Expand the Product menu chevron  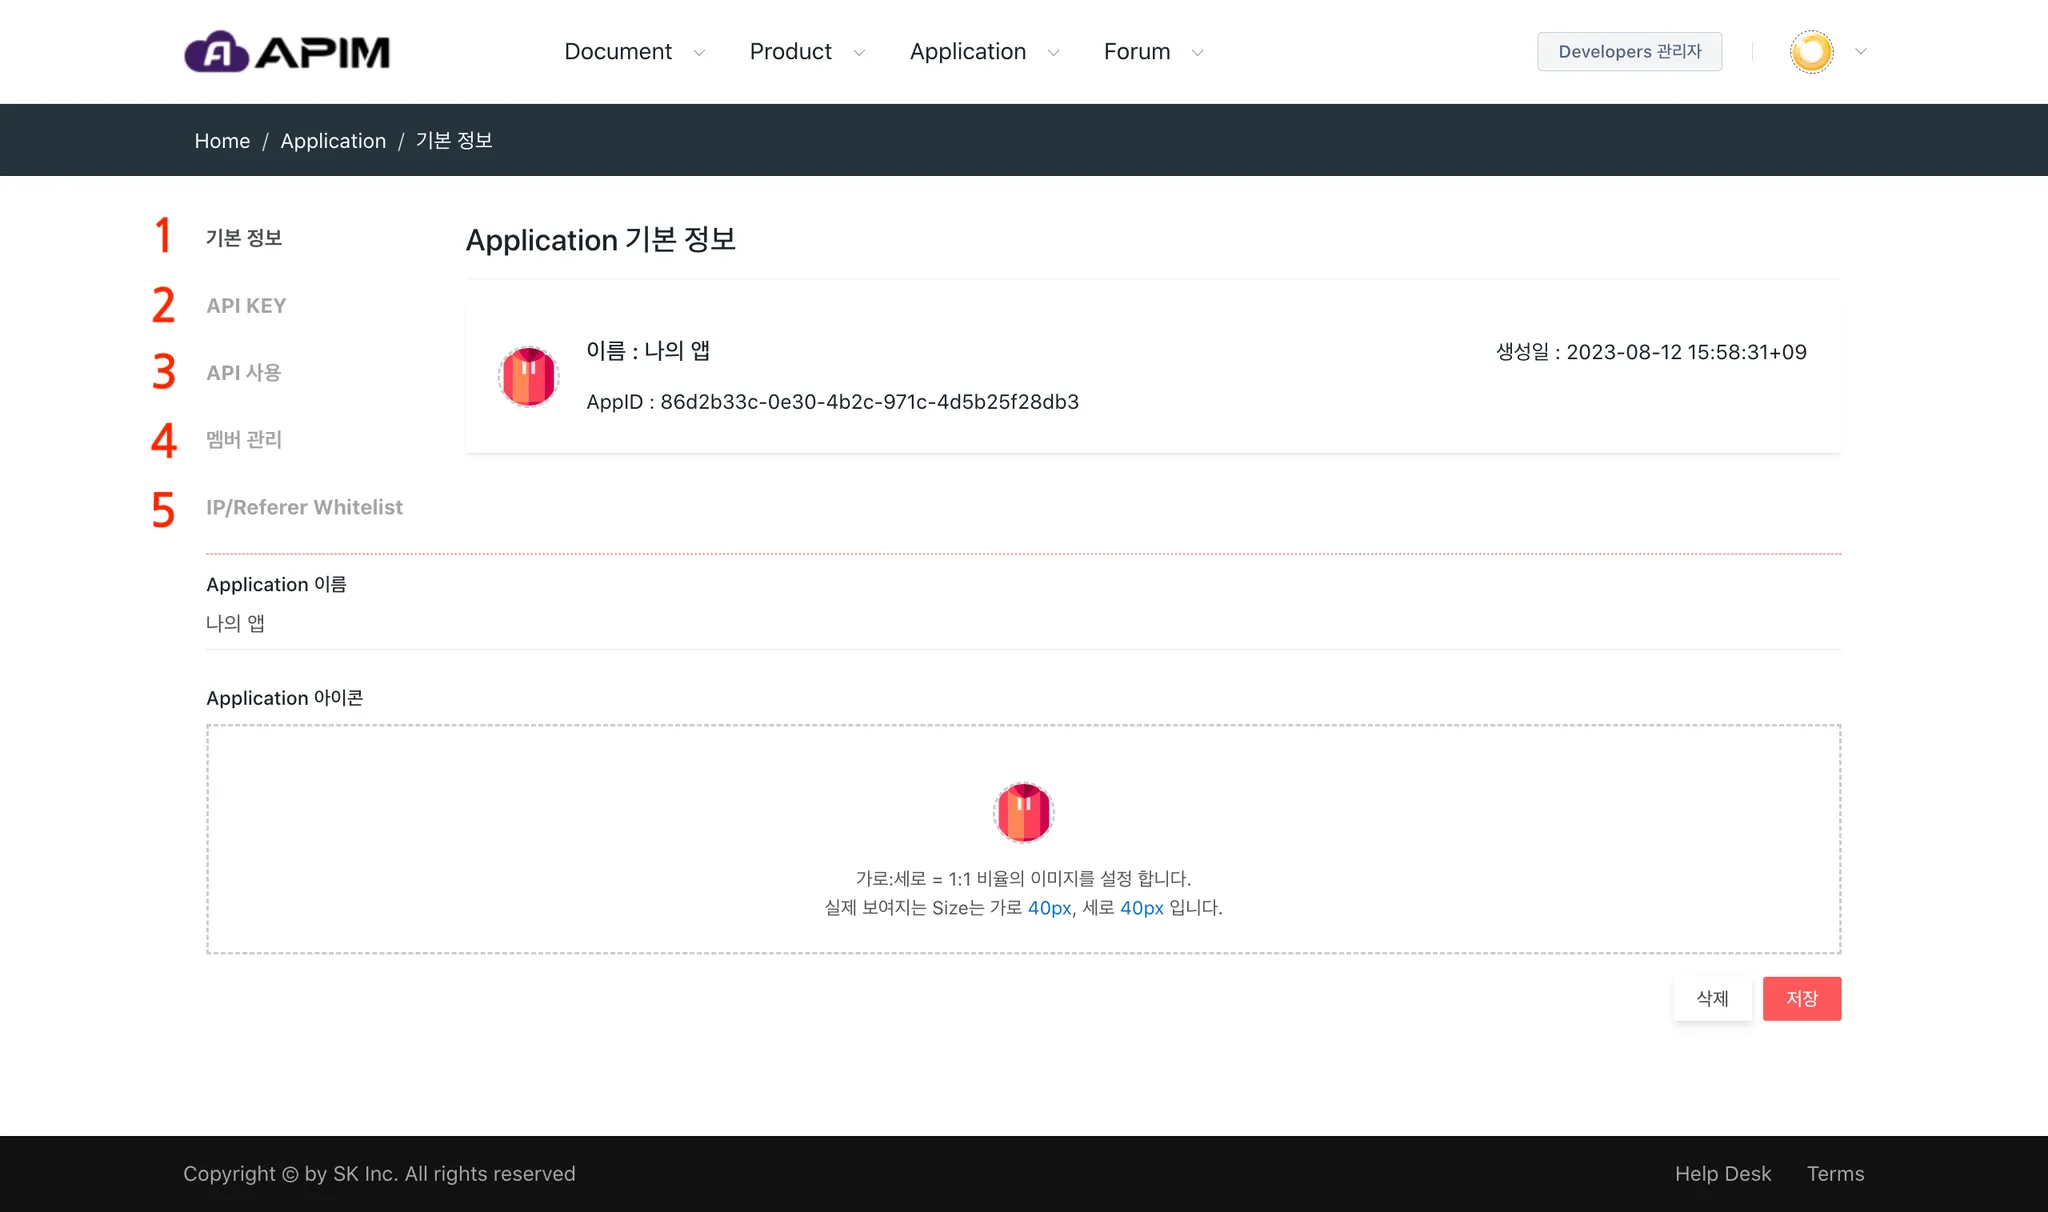(859, 53)
